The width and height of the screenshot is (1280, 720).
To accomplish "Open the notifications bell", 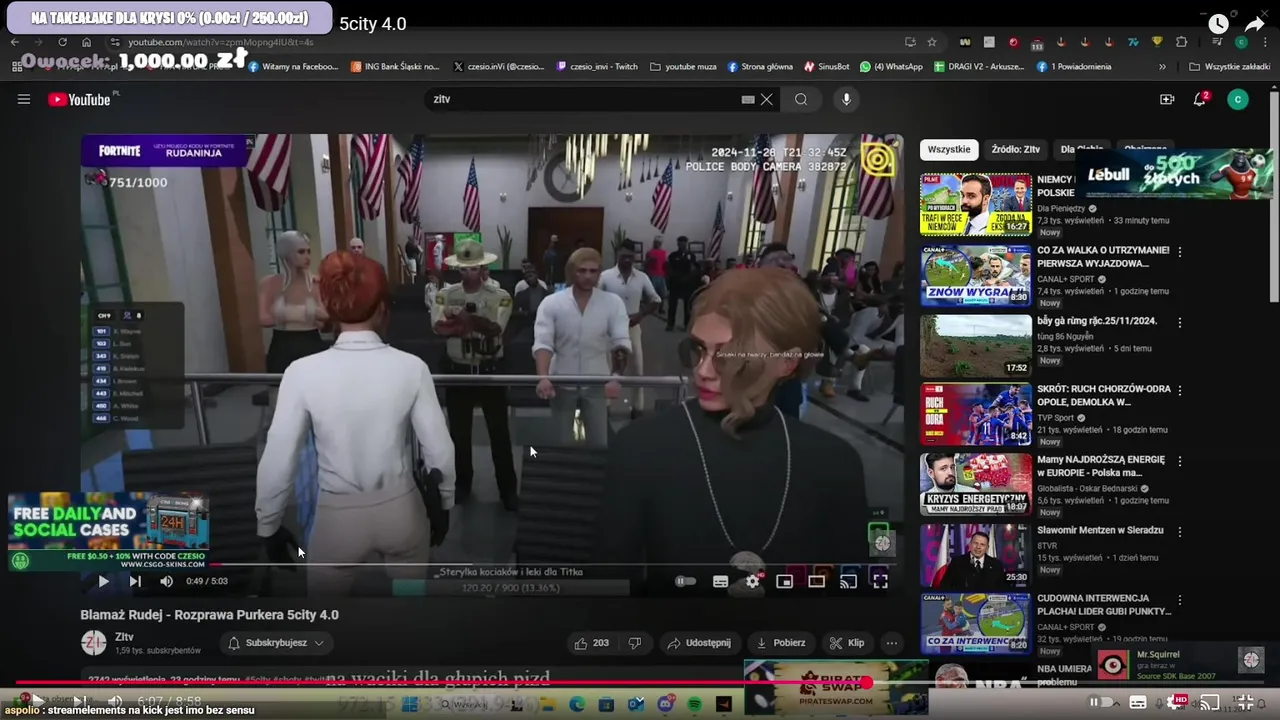I will pos(1200,99).
